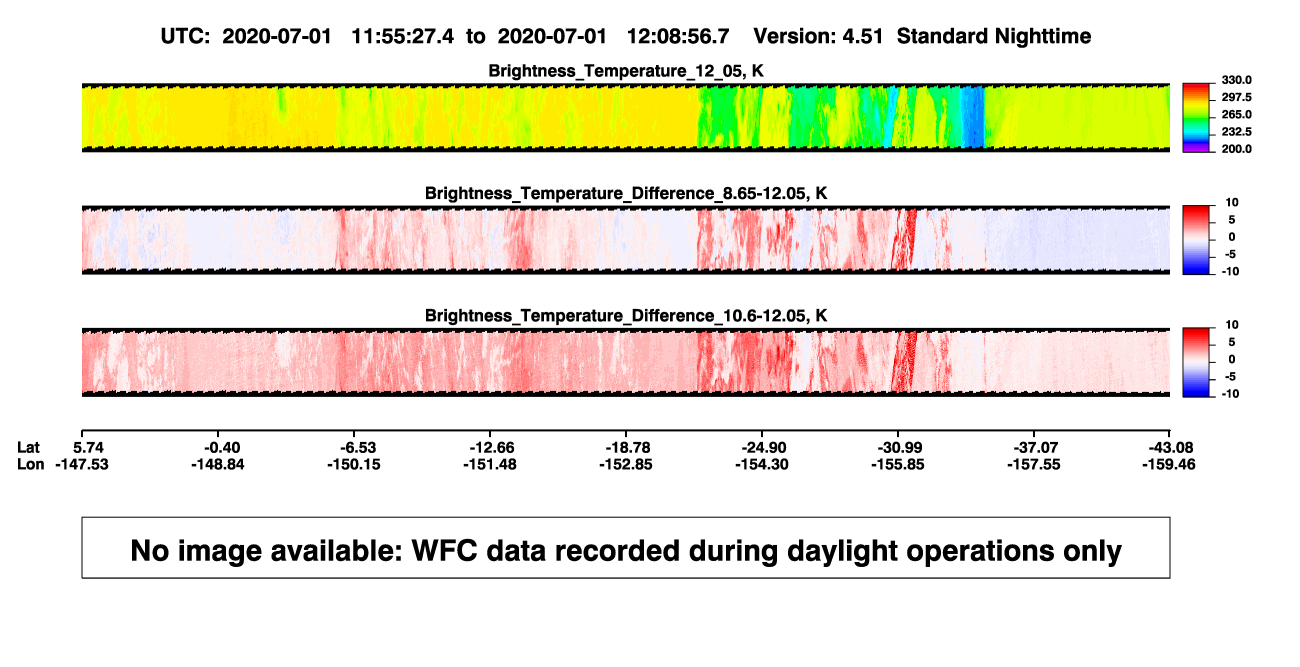Click the '-10' value on 10.6-12.05 color scale
1300x667 pixels.
1230,393
